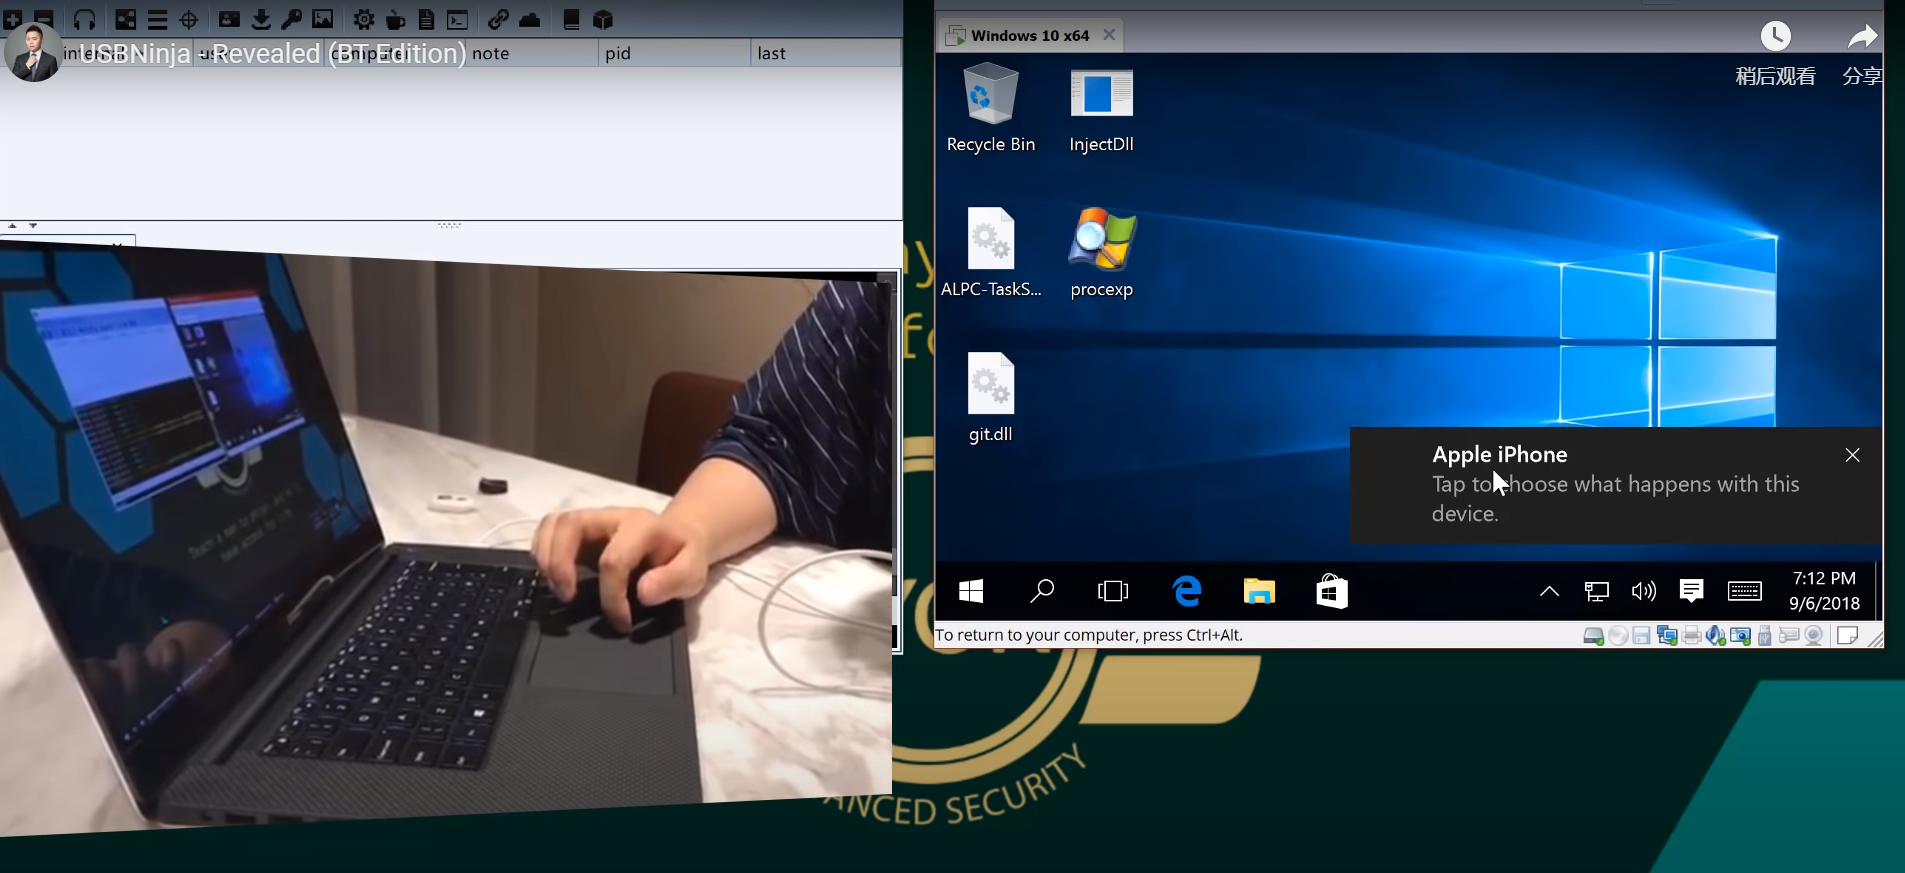Click the Share arrow icon
The height and width of the screenshot is (873, 1905).
tap(1862, 37)
